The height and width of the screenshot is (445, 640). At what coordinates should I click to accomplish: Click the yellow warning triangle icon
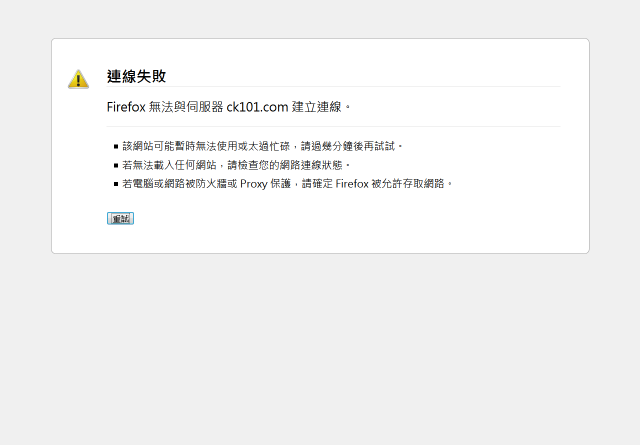[x=78, y=79]
